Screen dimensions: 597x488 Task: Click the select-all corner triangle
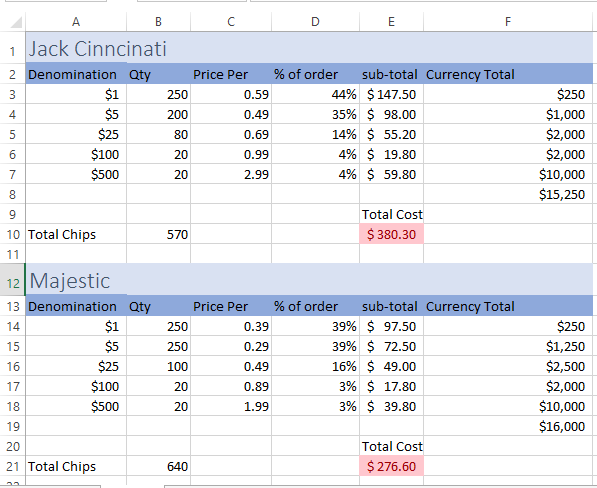[16, 22]
